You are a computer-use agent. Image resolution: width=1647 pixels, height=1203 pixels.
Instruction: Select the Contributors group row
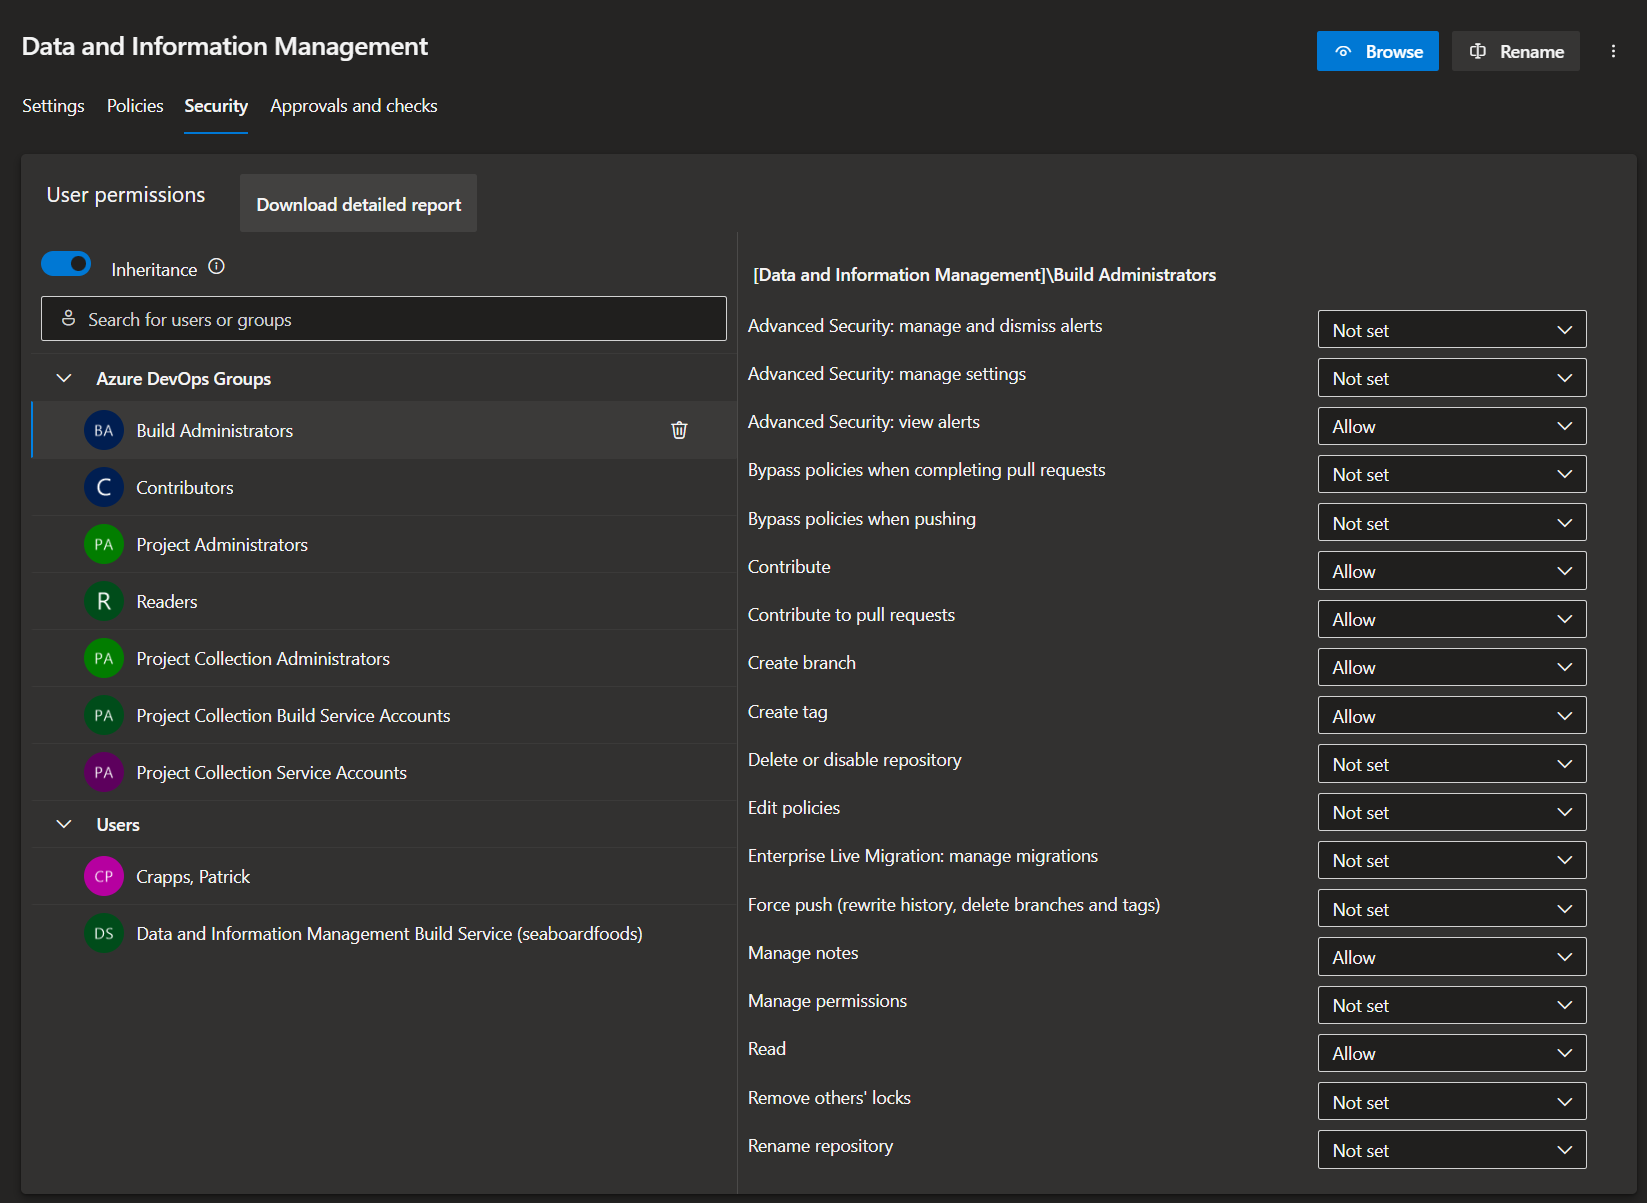click(x=384, y=487)
